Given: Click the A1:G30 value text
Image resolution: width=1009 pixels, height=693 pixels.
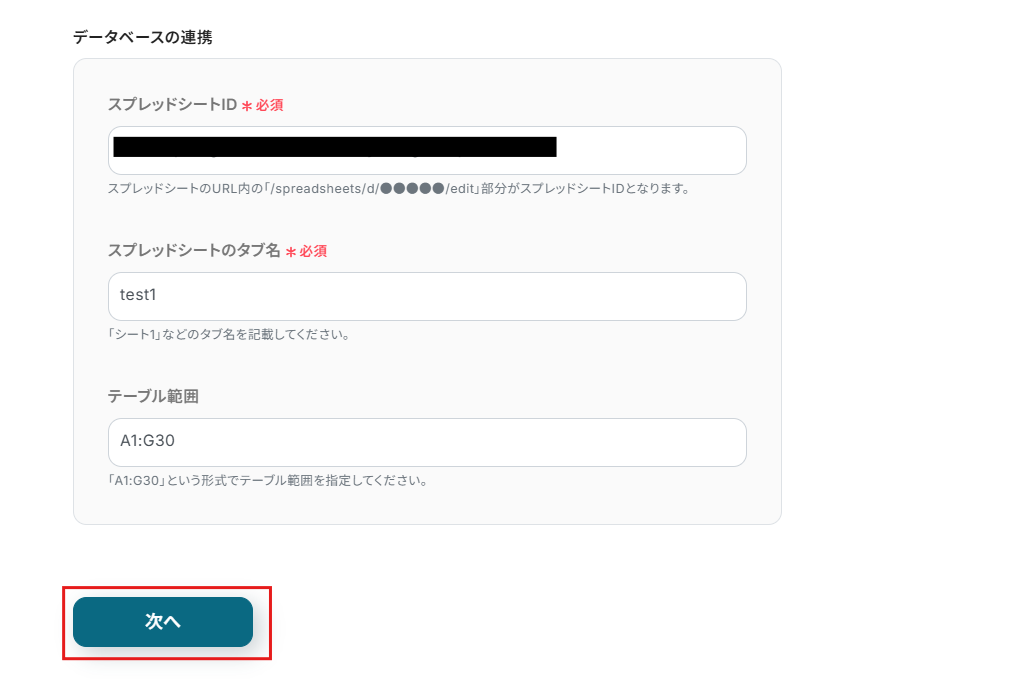Looking at the screenshot, I should point(148,442).
